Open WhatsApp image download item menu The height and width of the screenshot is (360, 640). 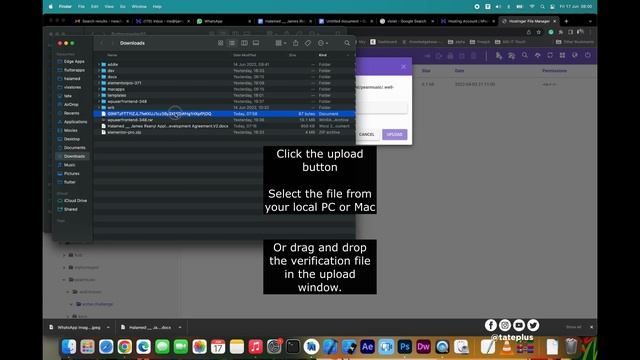108,327
